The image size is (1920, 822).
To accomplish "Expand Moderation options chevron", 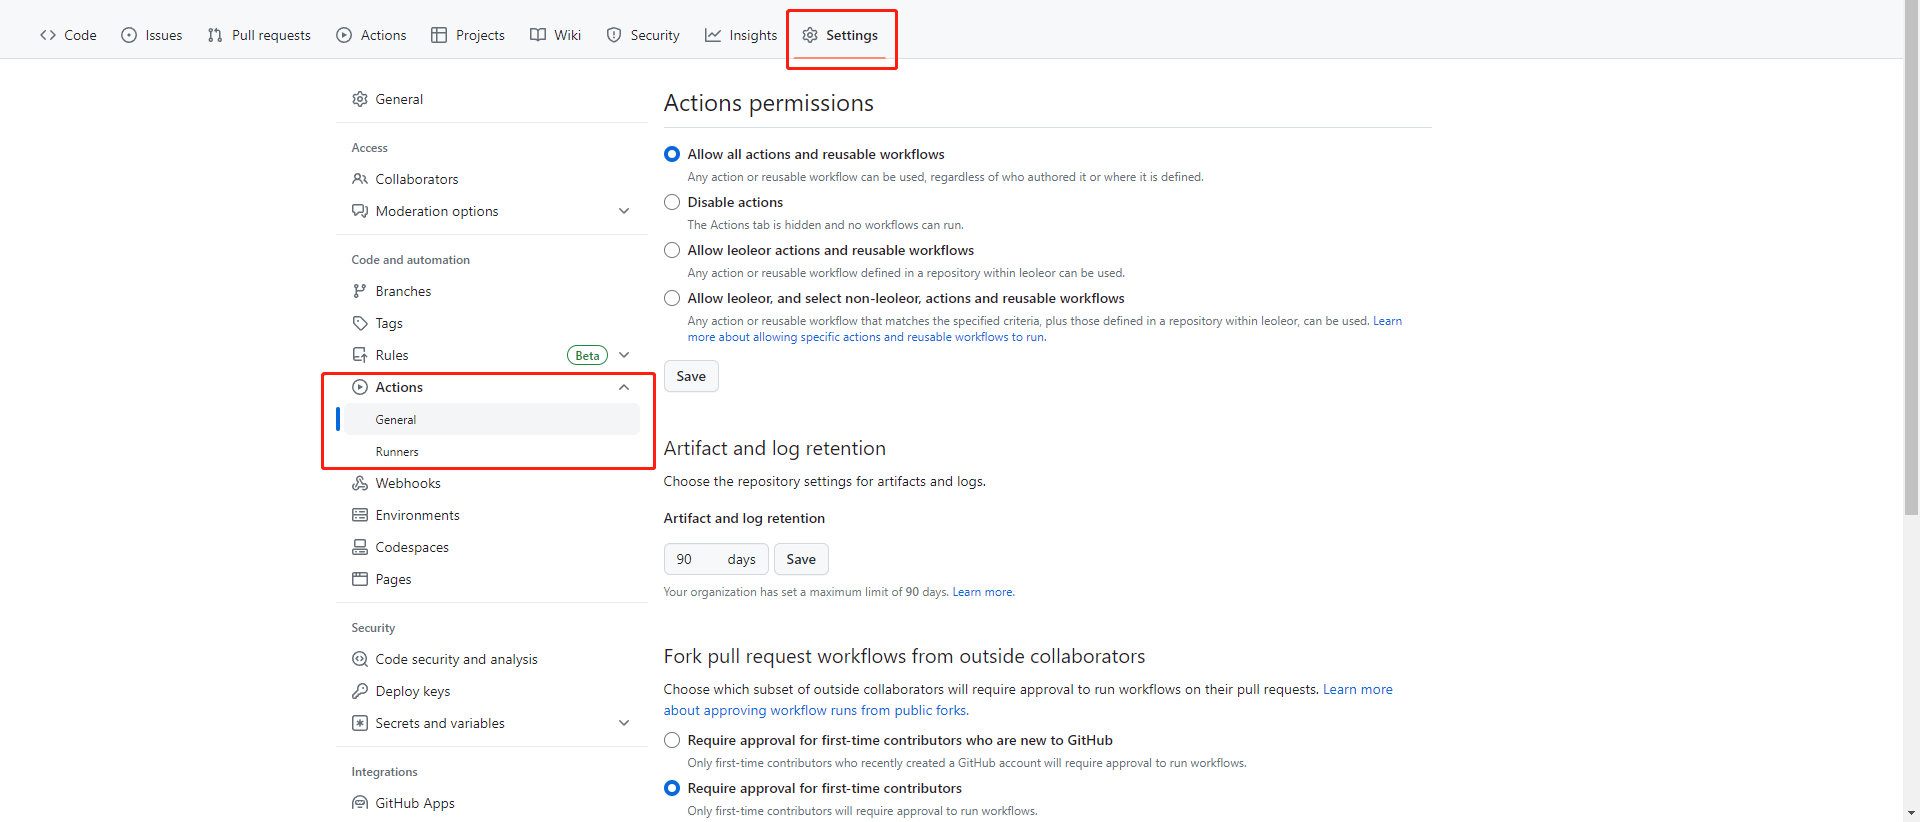I will pyautogui.click(x=624, y=211).
